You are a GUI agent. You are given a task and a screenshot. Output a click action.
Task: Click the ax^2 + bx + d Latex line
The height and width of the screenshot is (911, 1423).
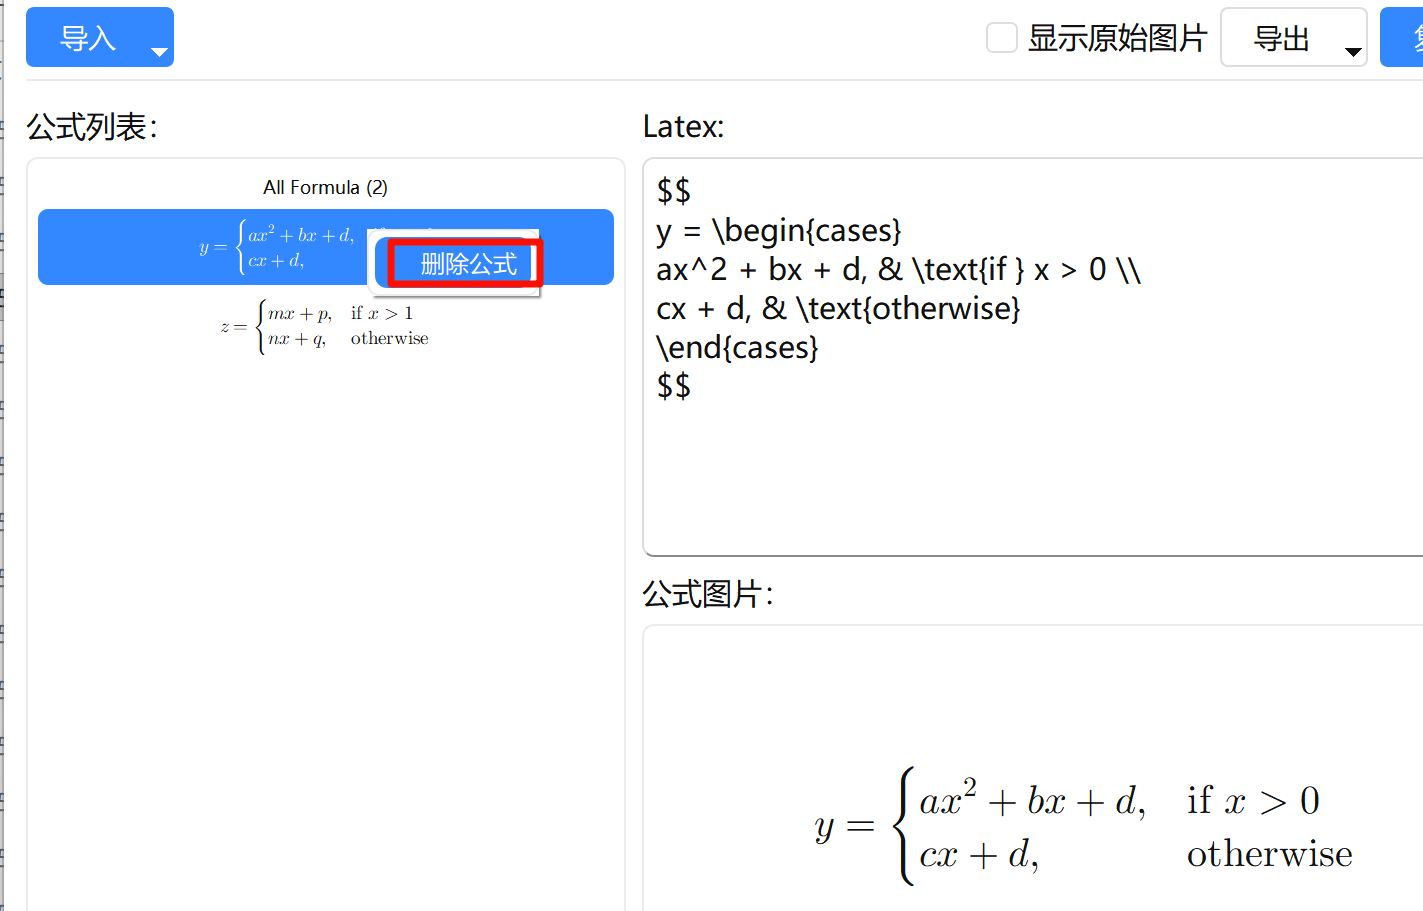(897, 270)
